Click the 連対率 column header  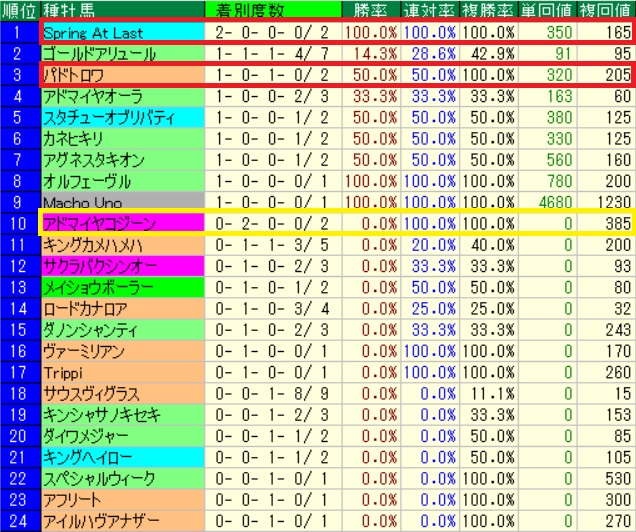(x=430, y=11)
